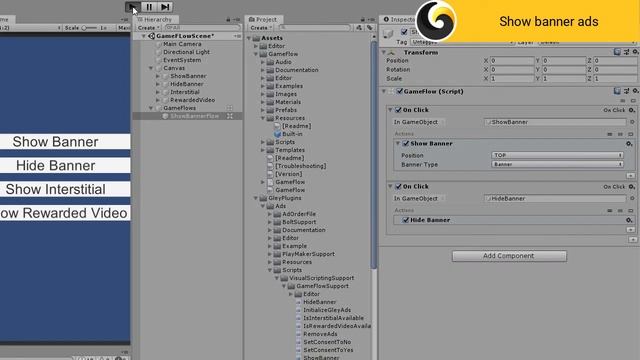Click the Play button in toolbar
640x360 pixels.
(133, 7)
